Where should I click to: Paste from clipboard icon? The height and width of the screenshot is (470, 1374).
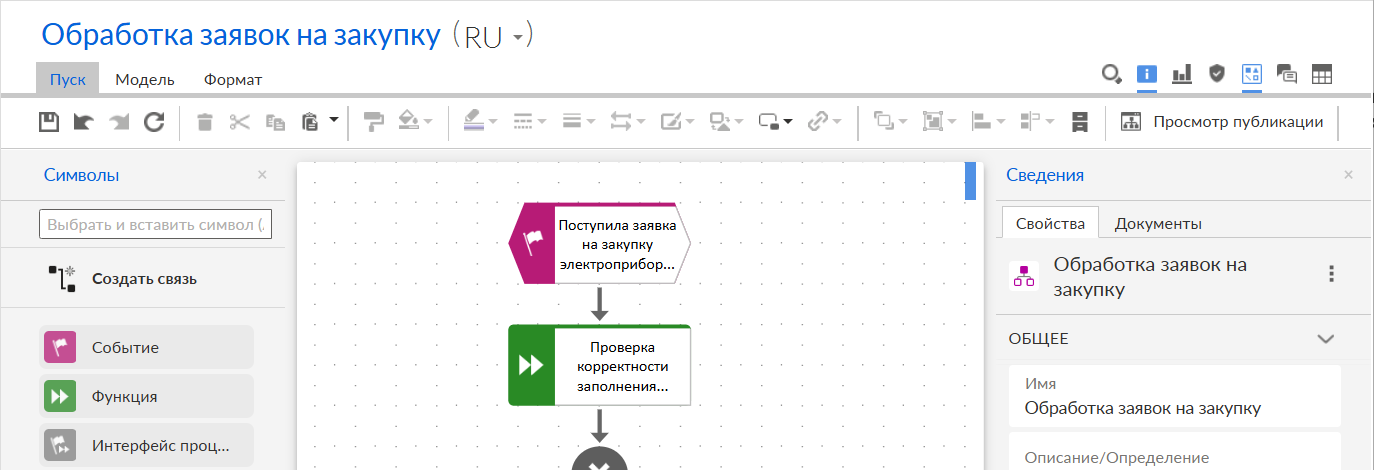point(310,122)
